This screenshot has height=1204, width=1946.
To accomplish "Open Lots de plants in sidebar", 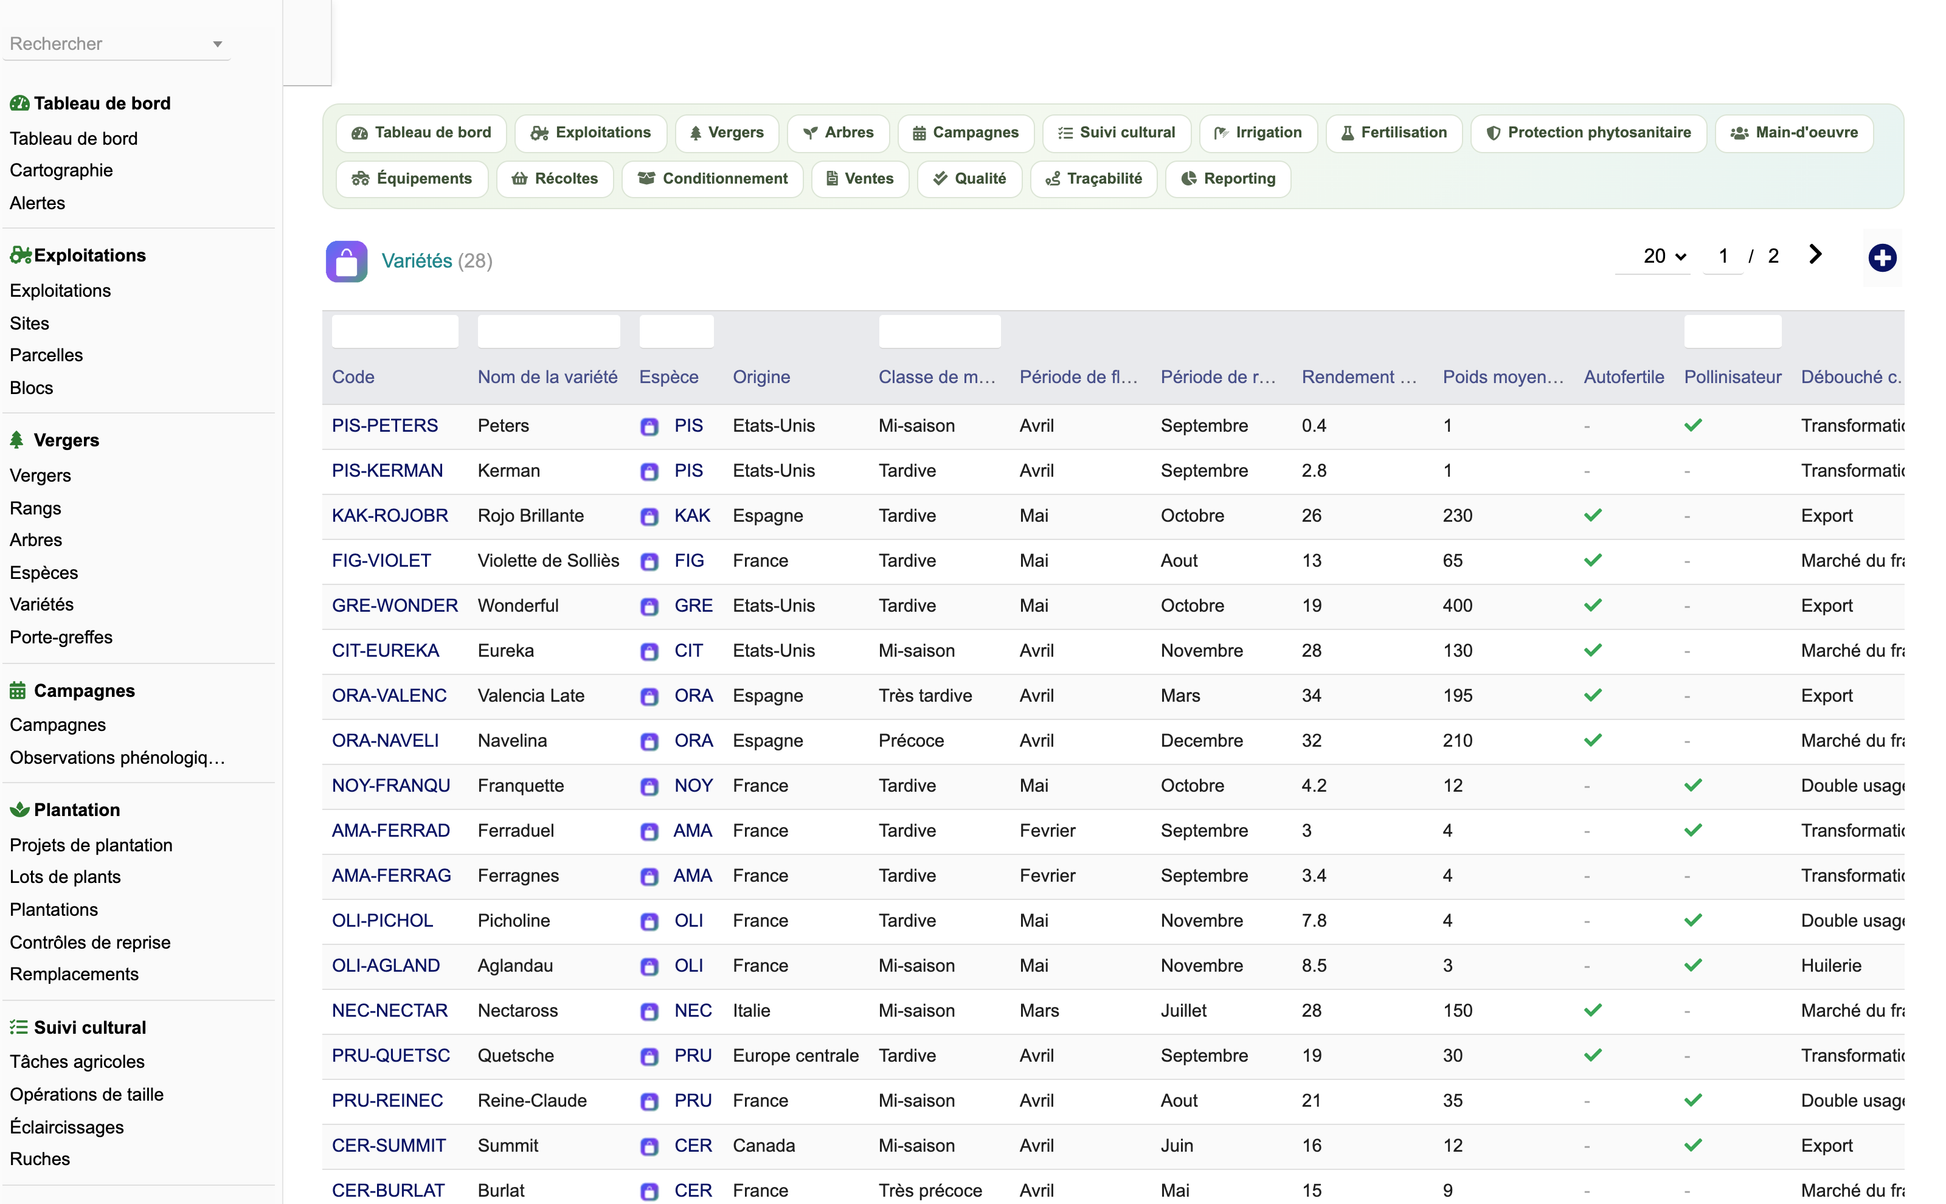I will pyautogui.click(x=65, y=877).
